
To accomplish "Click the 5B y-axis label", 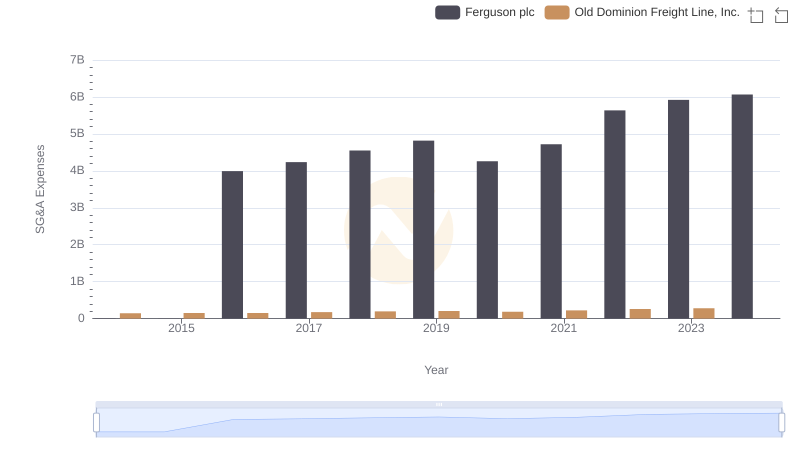I will coord(77,134).
